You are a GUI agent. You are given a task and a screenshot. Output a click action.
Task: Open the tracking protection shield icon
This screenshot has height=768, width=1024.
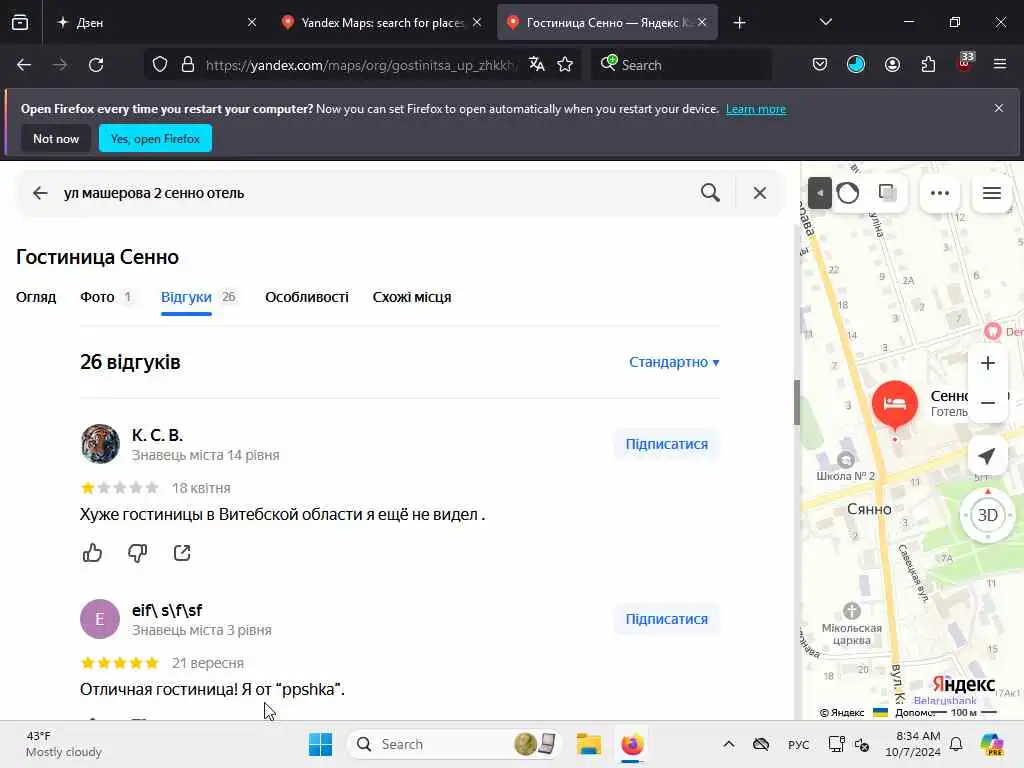pyautogui.click(x=160, y=65)
